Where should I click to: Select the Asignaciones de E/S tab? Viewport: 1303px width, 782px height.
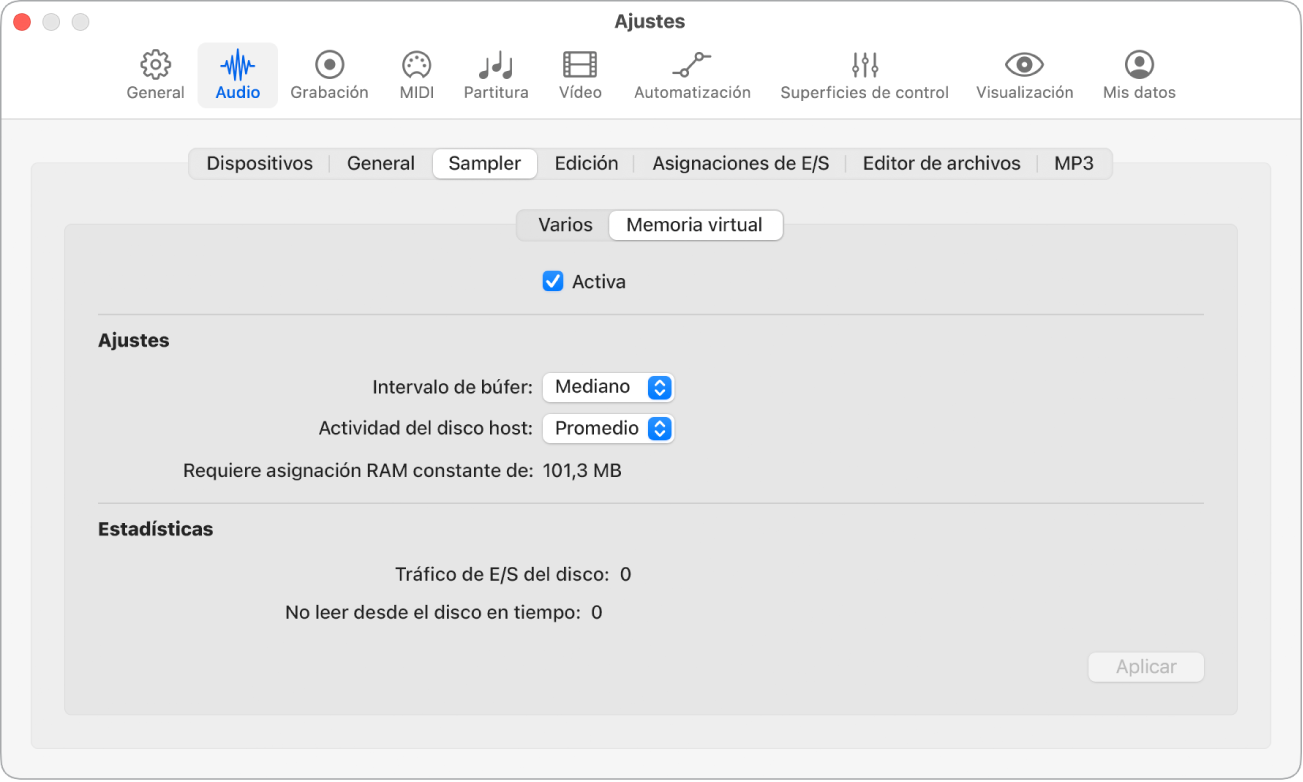[x=741, y=164]
